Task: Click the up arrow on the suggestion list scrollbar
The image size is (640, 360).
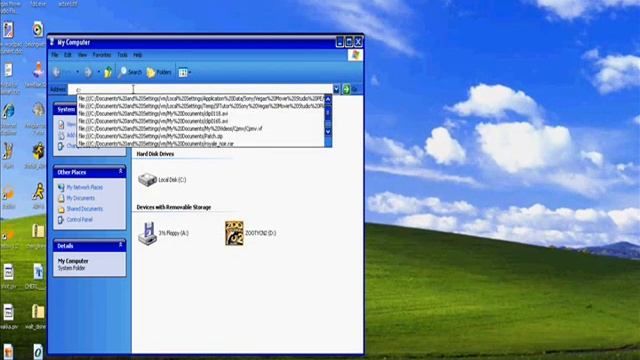Action: [328, 99]
